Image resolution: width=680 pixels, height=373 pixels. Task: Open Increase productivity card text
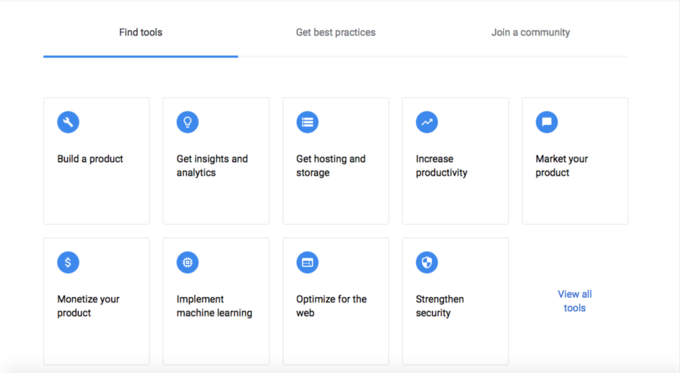(441, 166)
